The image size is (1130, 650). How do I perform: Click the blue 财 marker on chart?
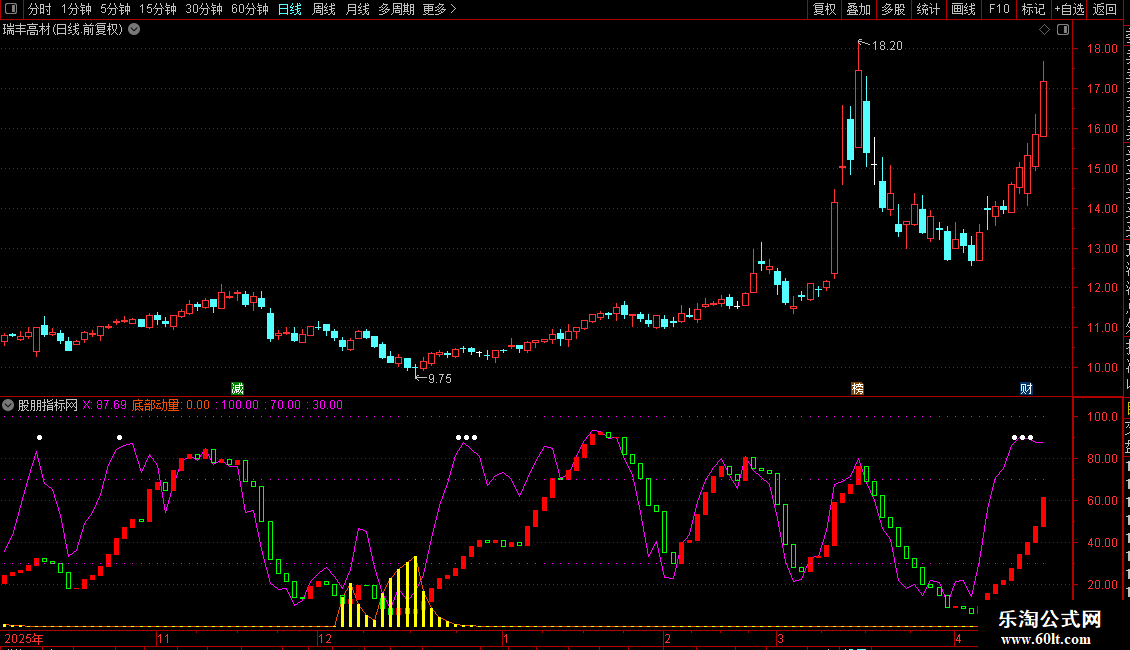[1026, 388]
